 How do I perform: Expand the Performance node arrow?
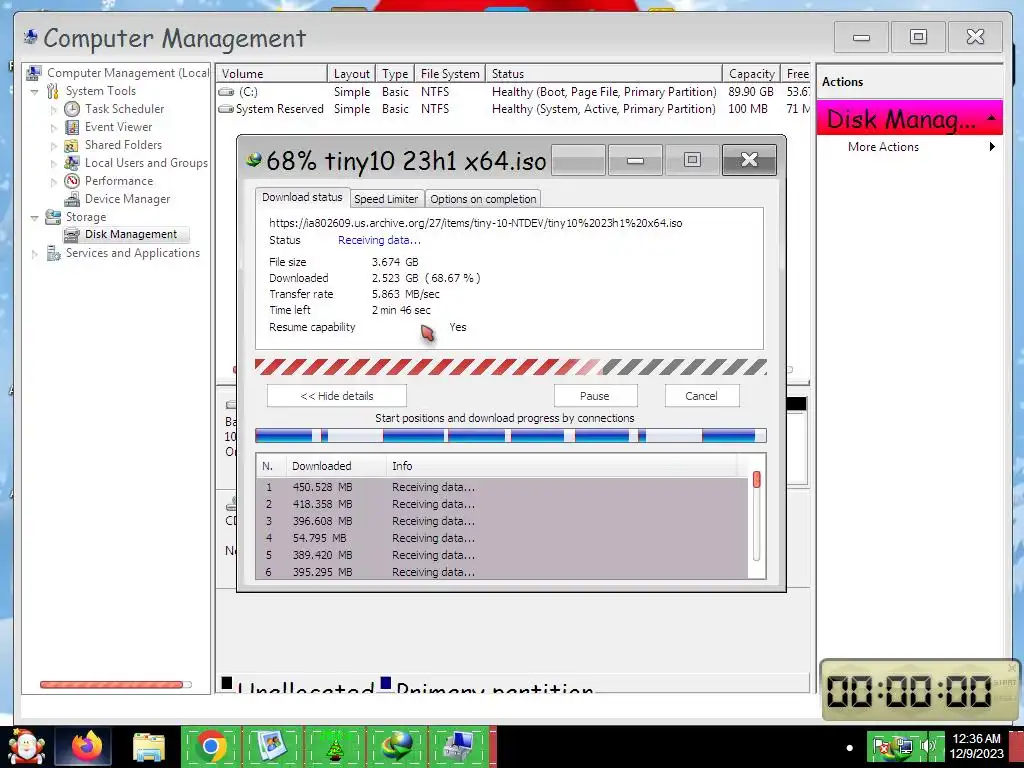click(x=54, y=182)
